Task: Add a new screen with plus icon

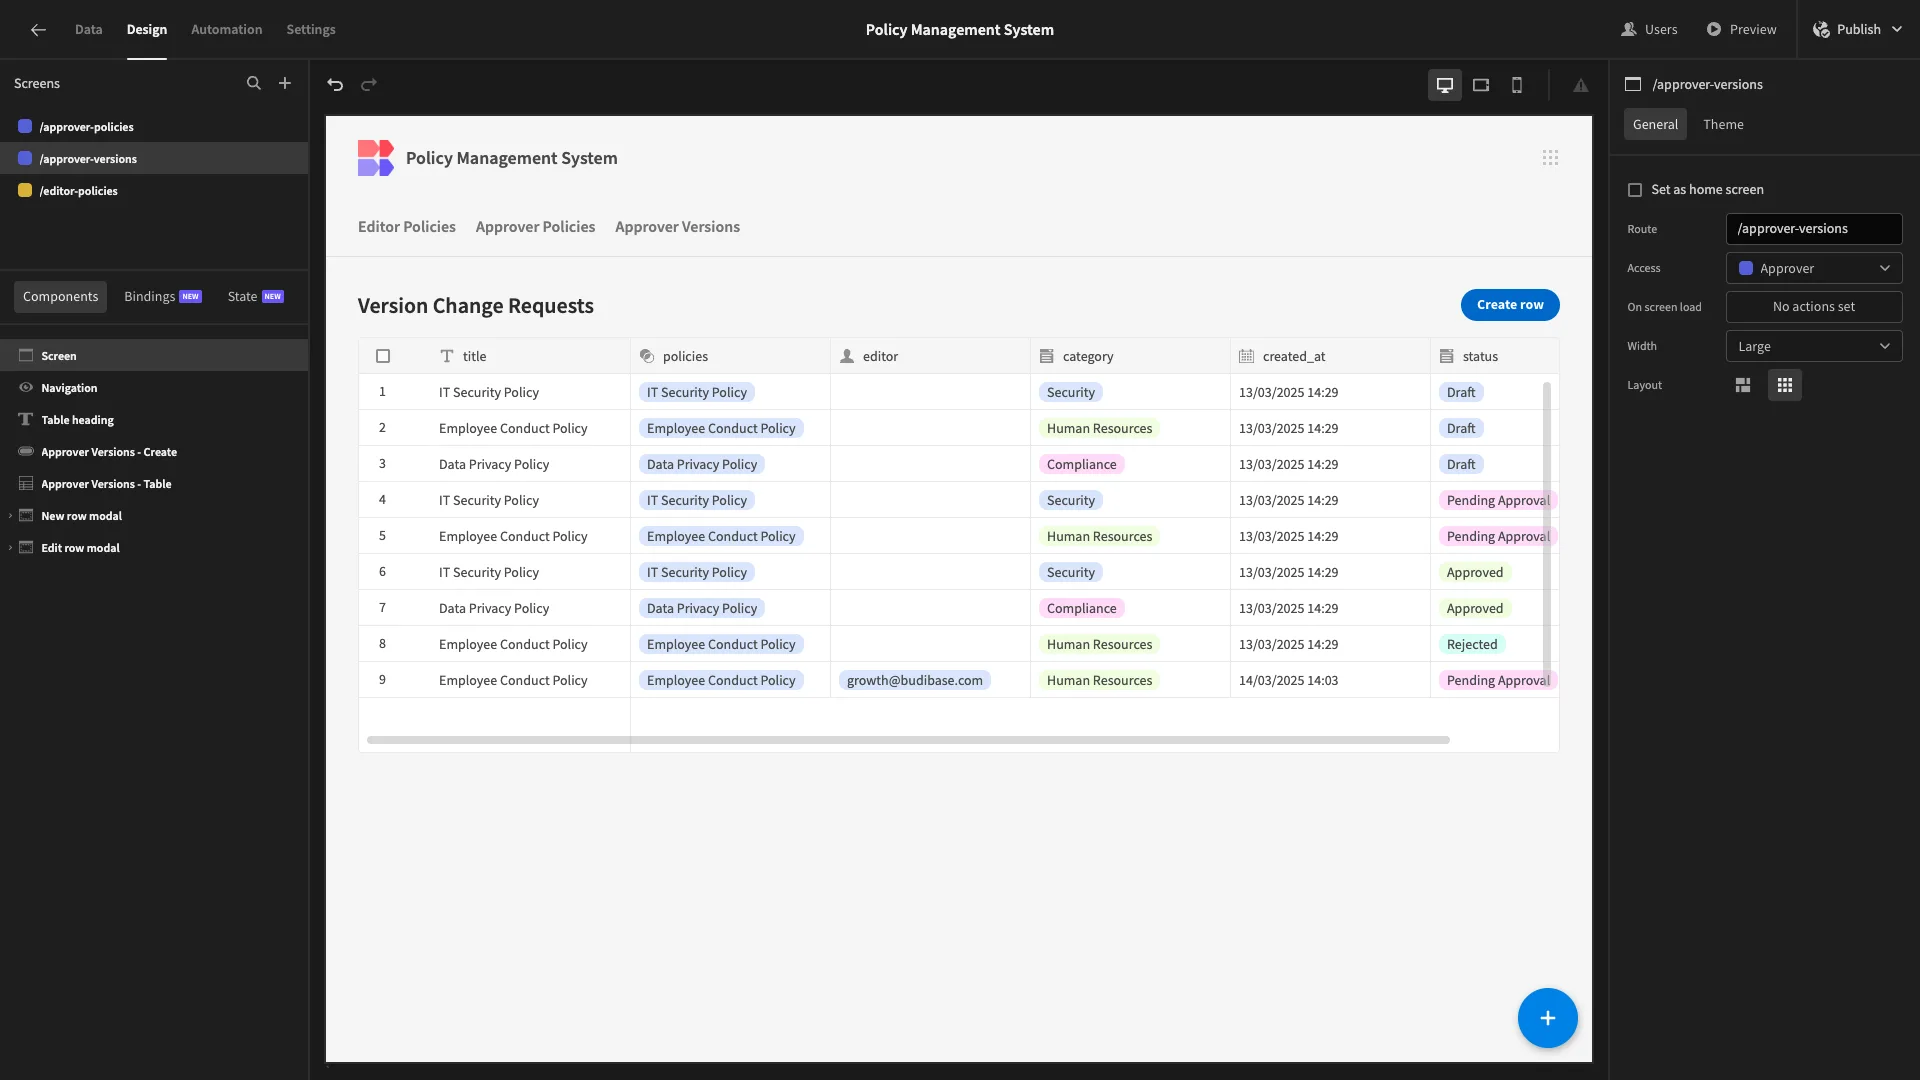Action: click(285, 84)
